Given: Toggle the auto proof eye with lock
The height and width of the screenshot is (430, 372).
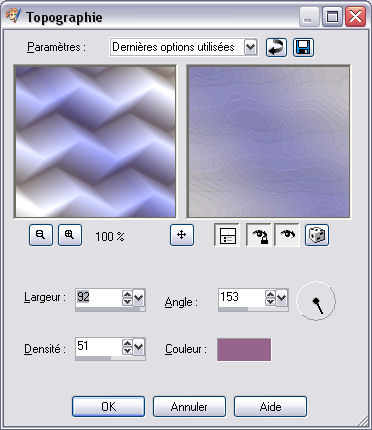Looking at the screenshot, I should (259, 235).
